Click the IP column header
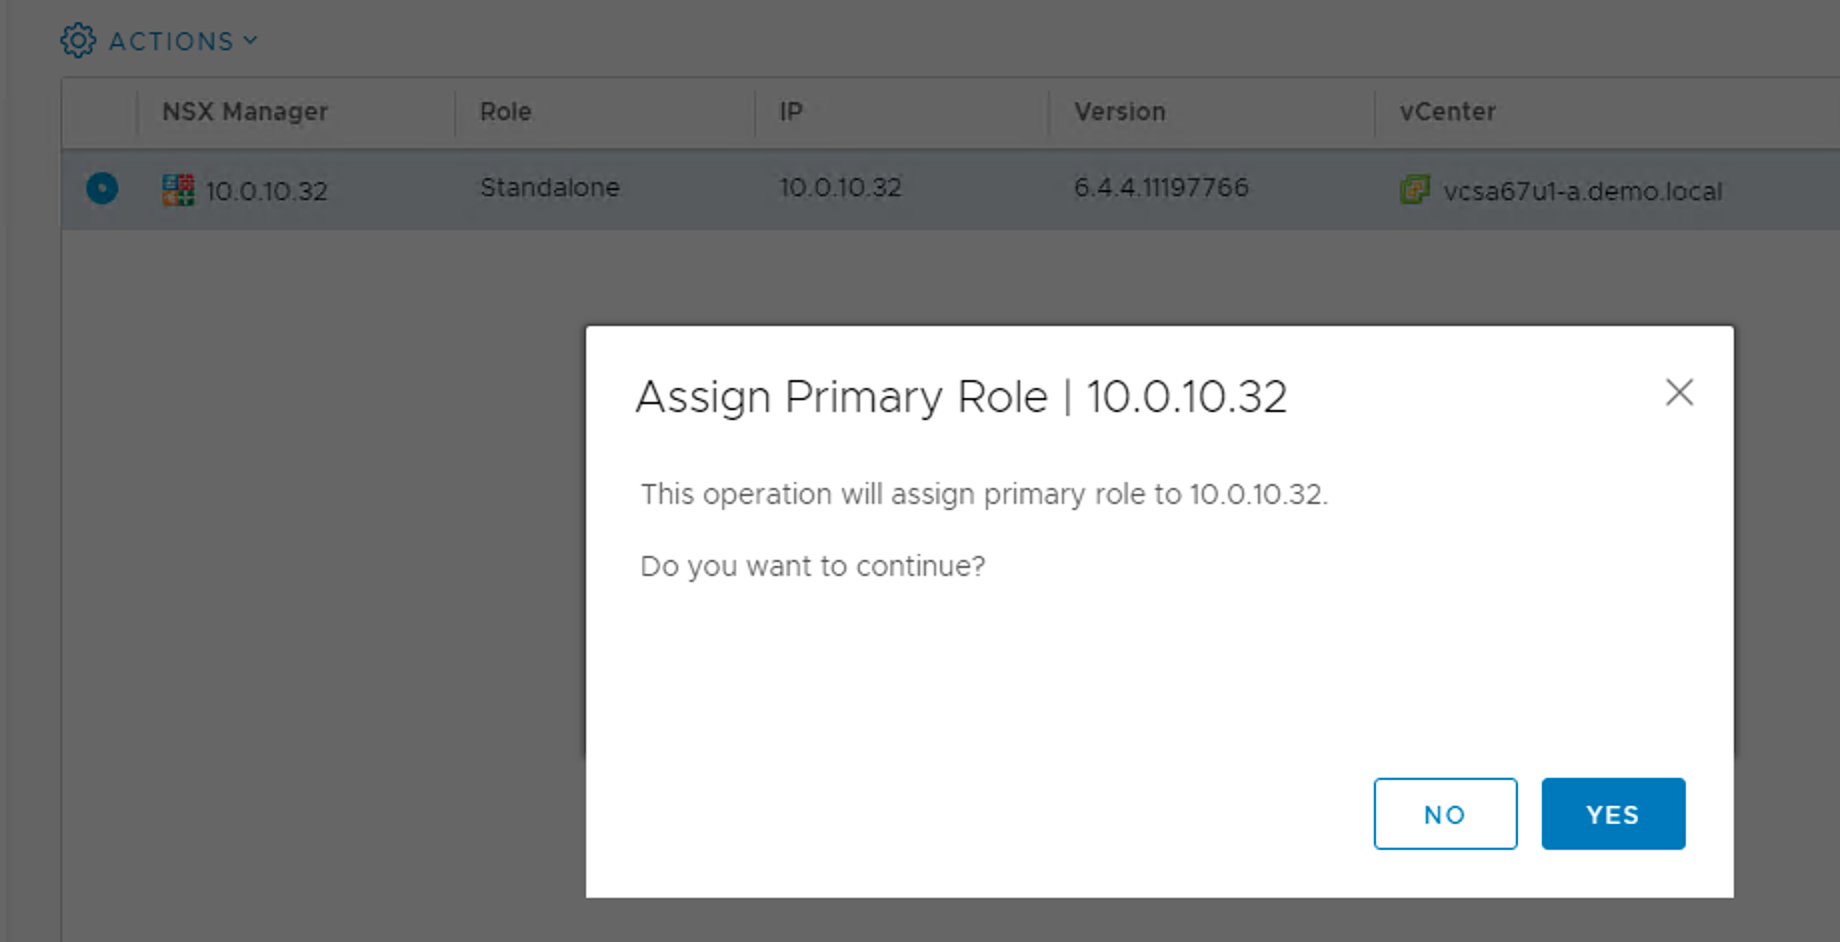This screenshot has height=942, width=1840. (x=790, y=112)
